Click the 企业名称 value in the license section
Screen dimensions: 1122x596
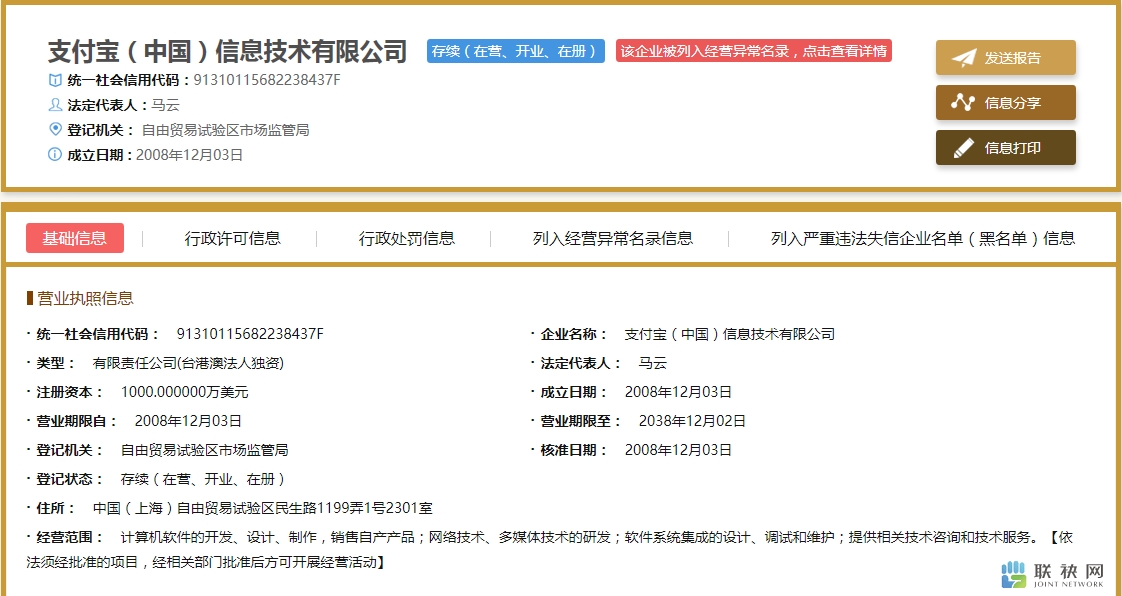730,334
